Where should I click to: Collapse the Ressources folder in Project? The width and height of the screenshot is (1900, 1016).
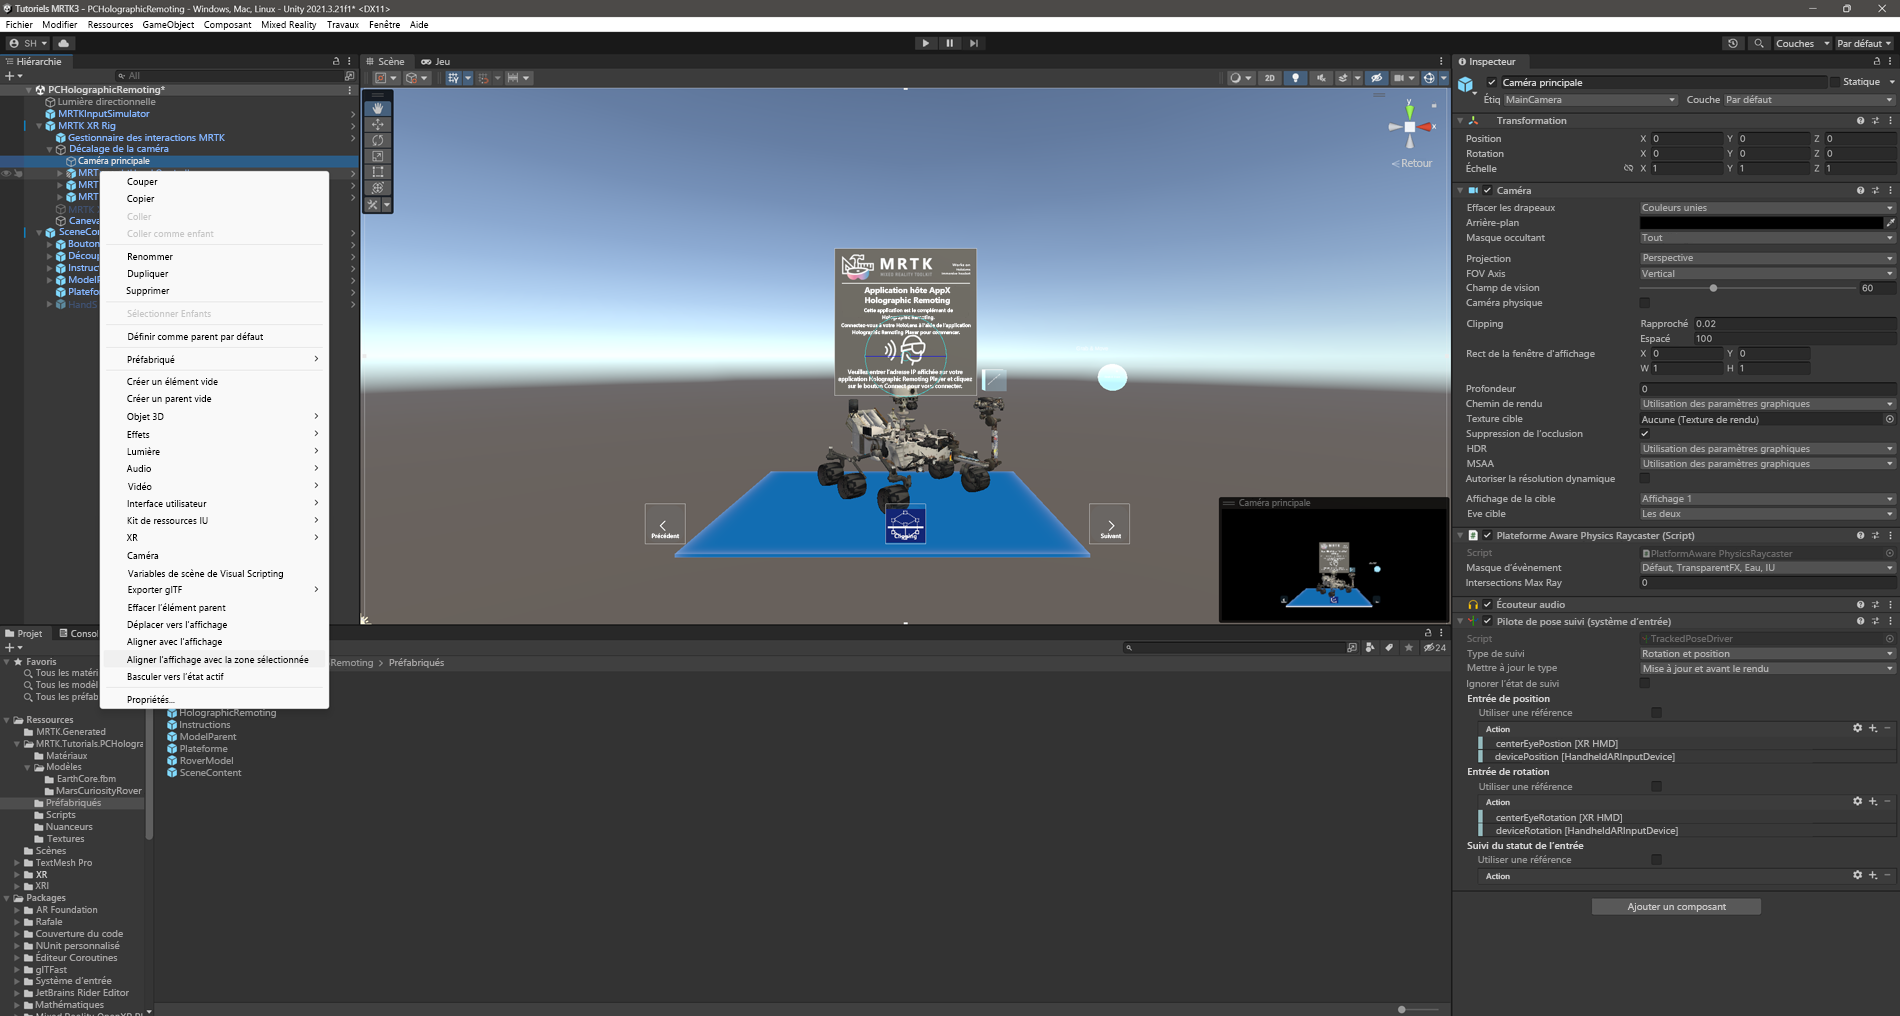coord(7,720)
